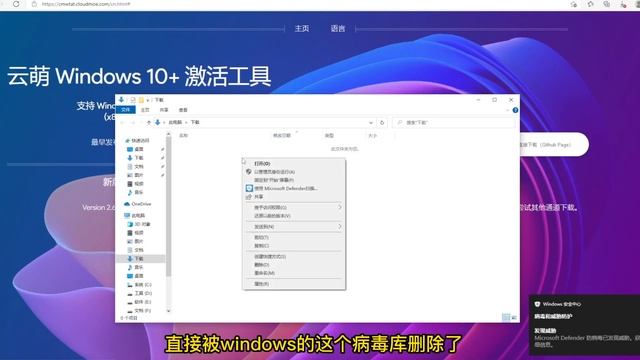This screenshot has height=360, width=640.
Task: Sort by the 修改日期 column header
Action: (282, 136)
